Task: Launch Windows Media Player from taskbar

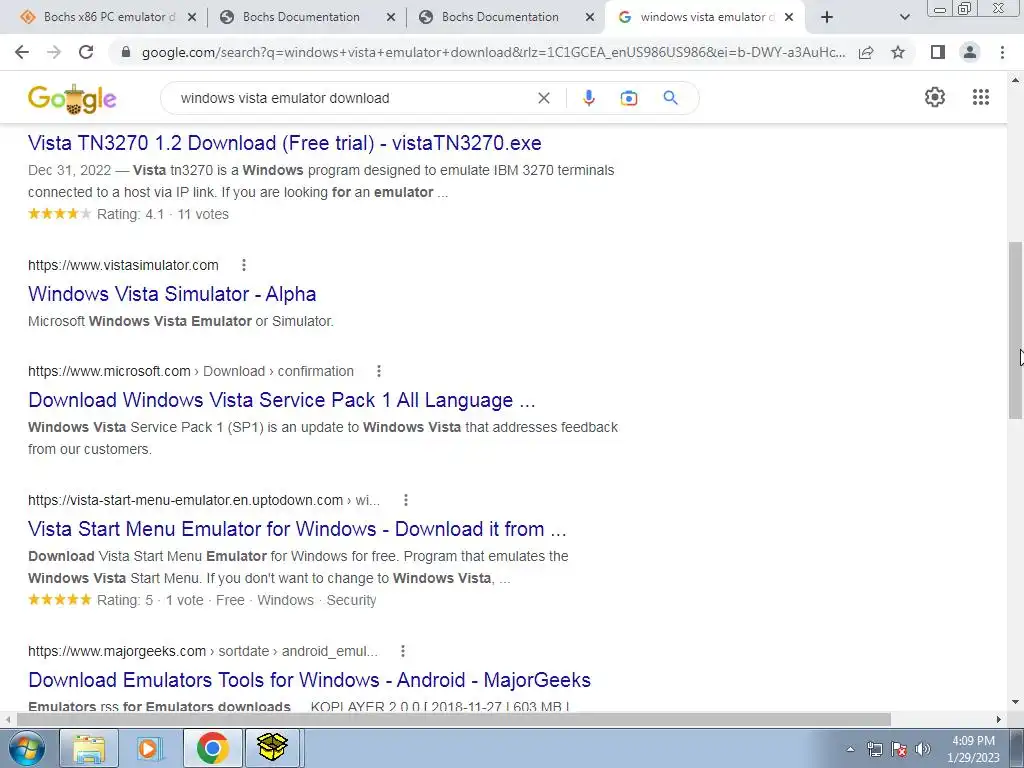Action: tap(150, 748)
